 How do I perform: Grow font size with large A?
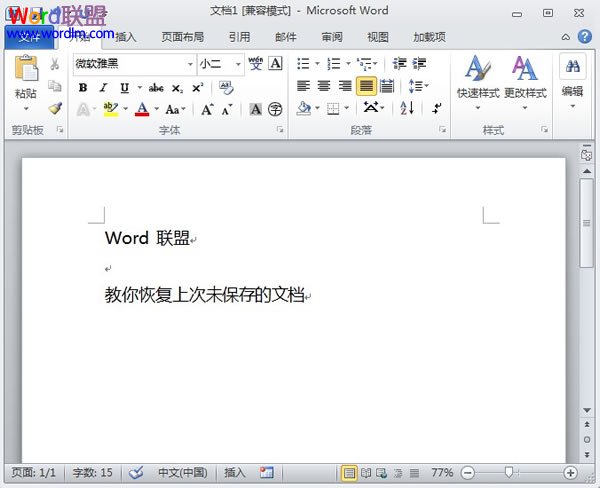tap(207, 109)
